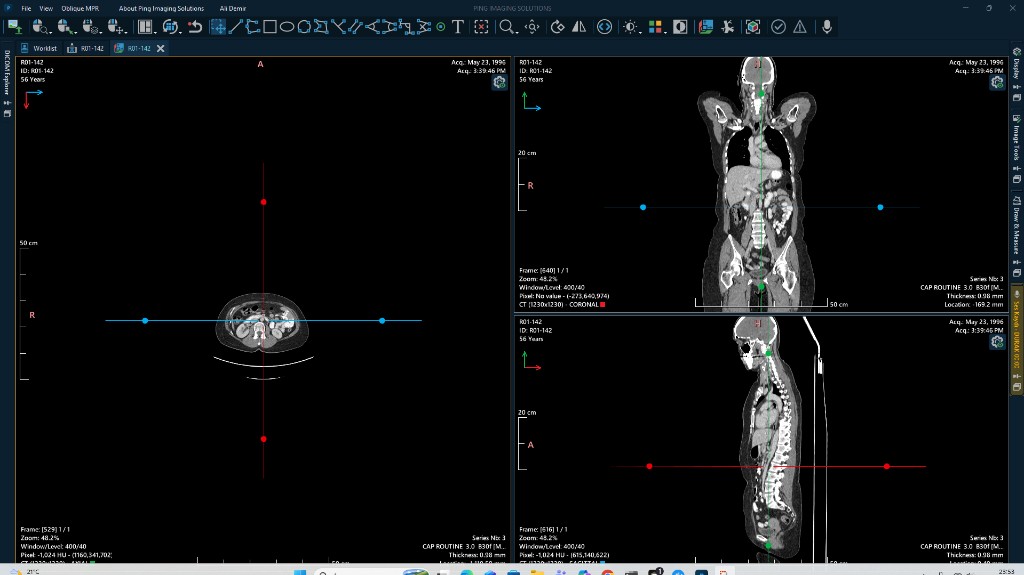Click right blue handle in coronal view

pos(880,207)
